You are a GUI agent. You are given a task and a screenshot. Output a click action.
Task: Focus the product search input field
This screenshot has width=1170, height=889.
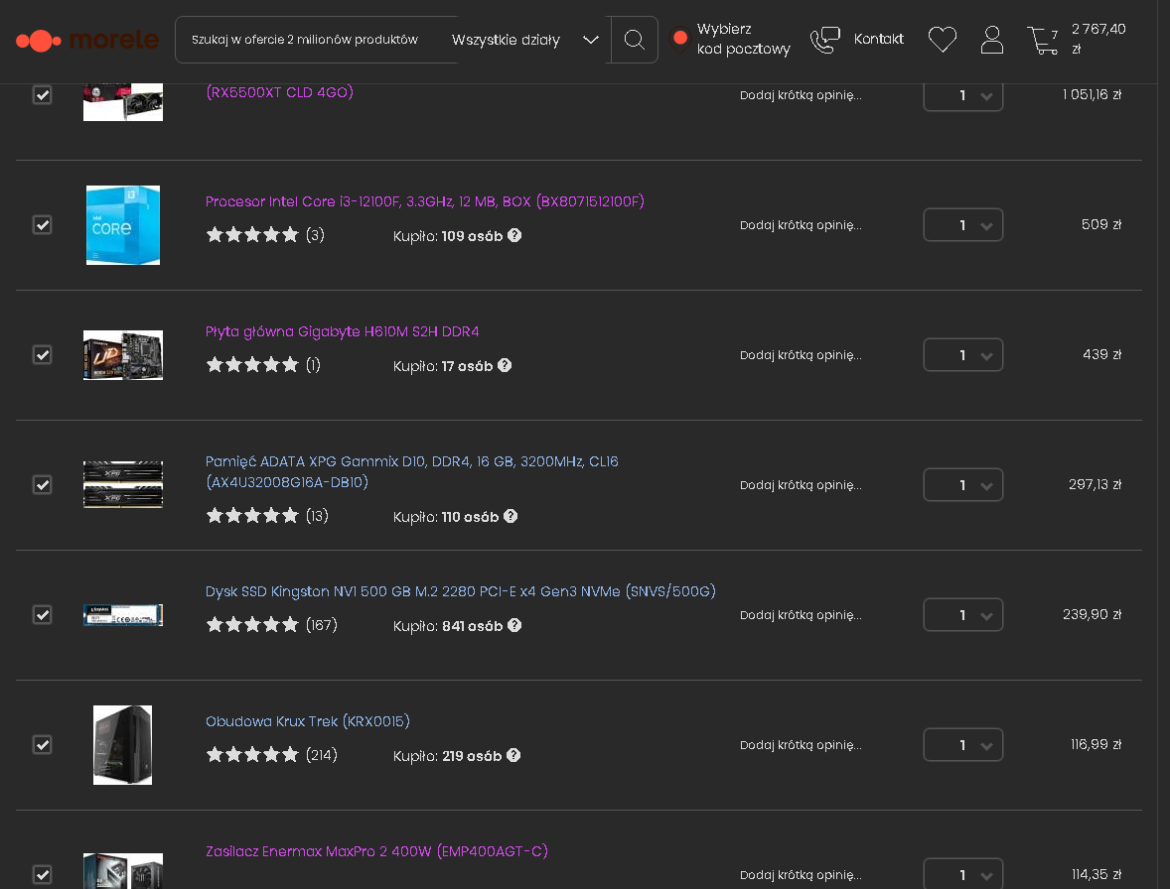(x=310, y=40)
